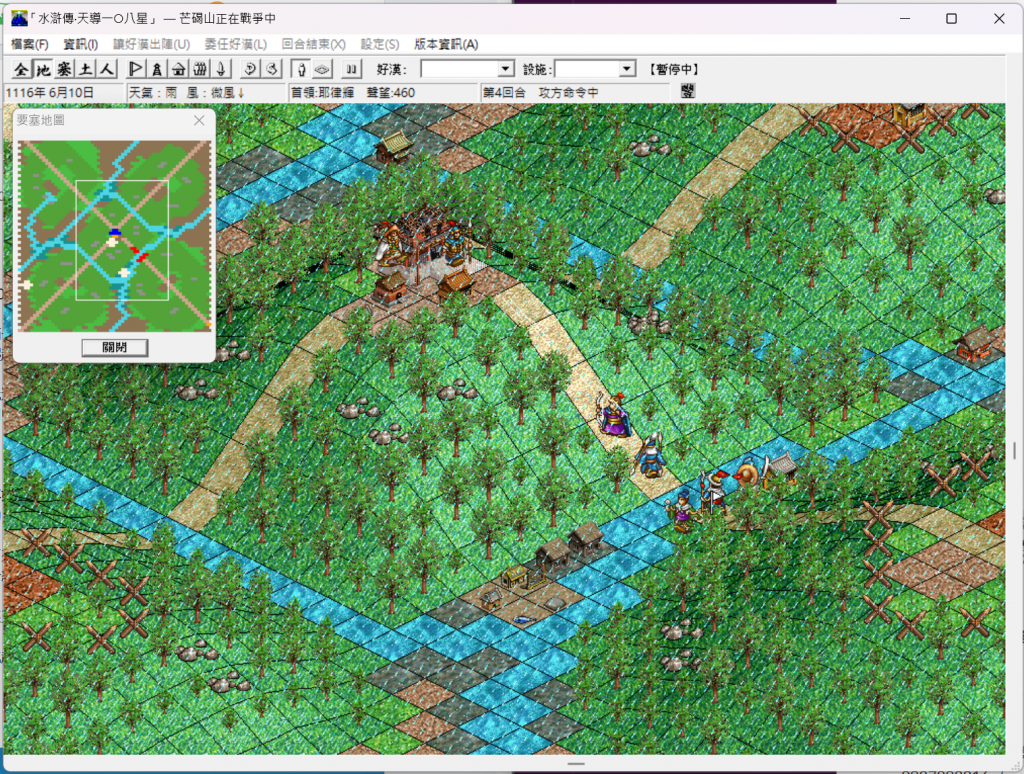Open the 好漢 hero dropdown list

click(x=505, y=69)
